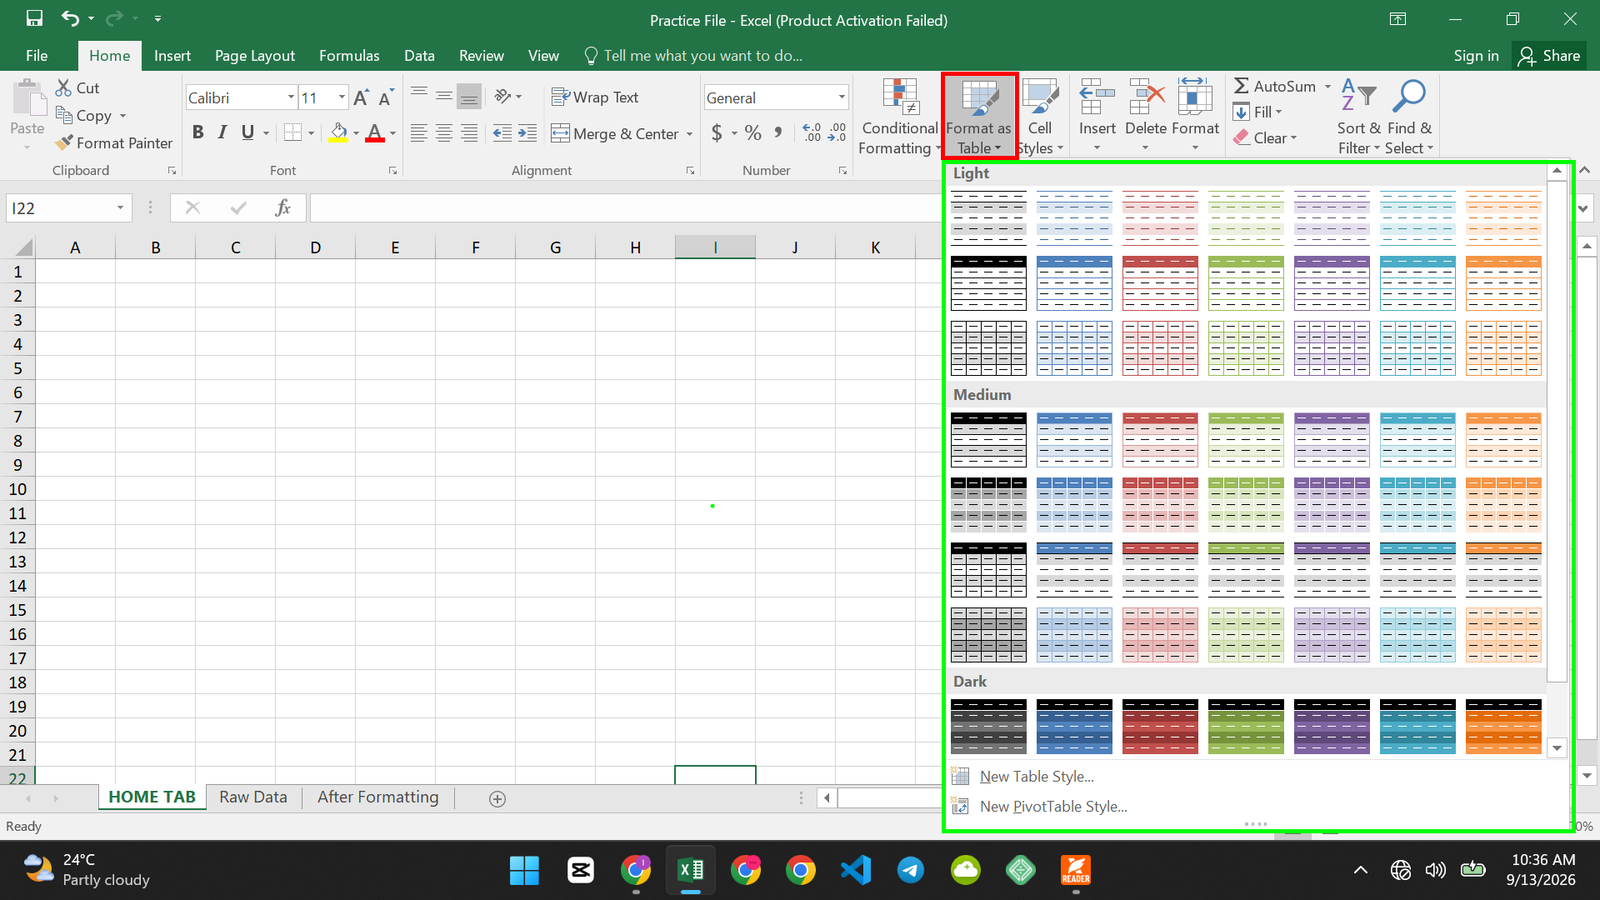Click the Insert cells icon
The height and width of the screenshot is (900, 1600).
coord(1097,96)
